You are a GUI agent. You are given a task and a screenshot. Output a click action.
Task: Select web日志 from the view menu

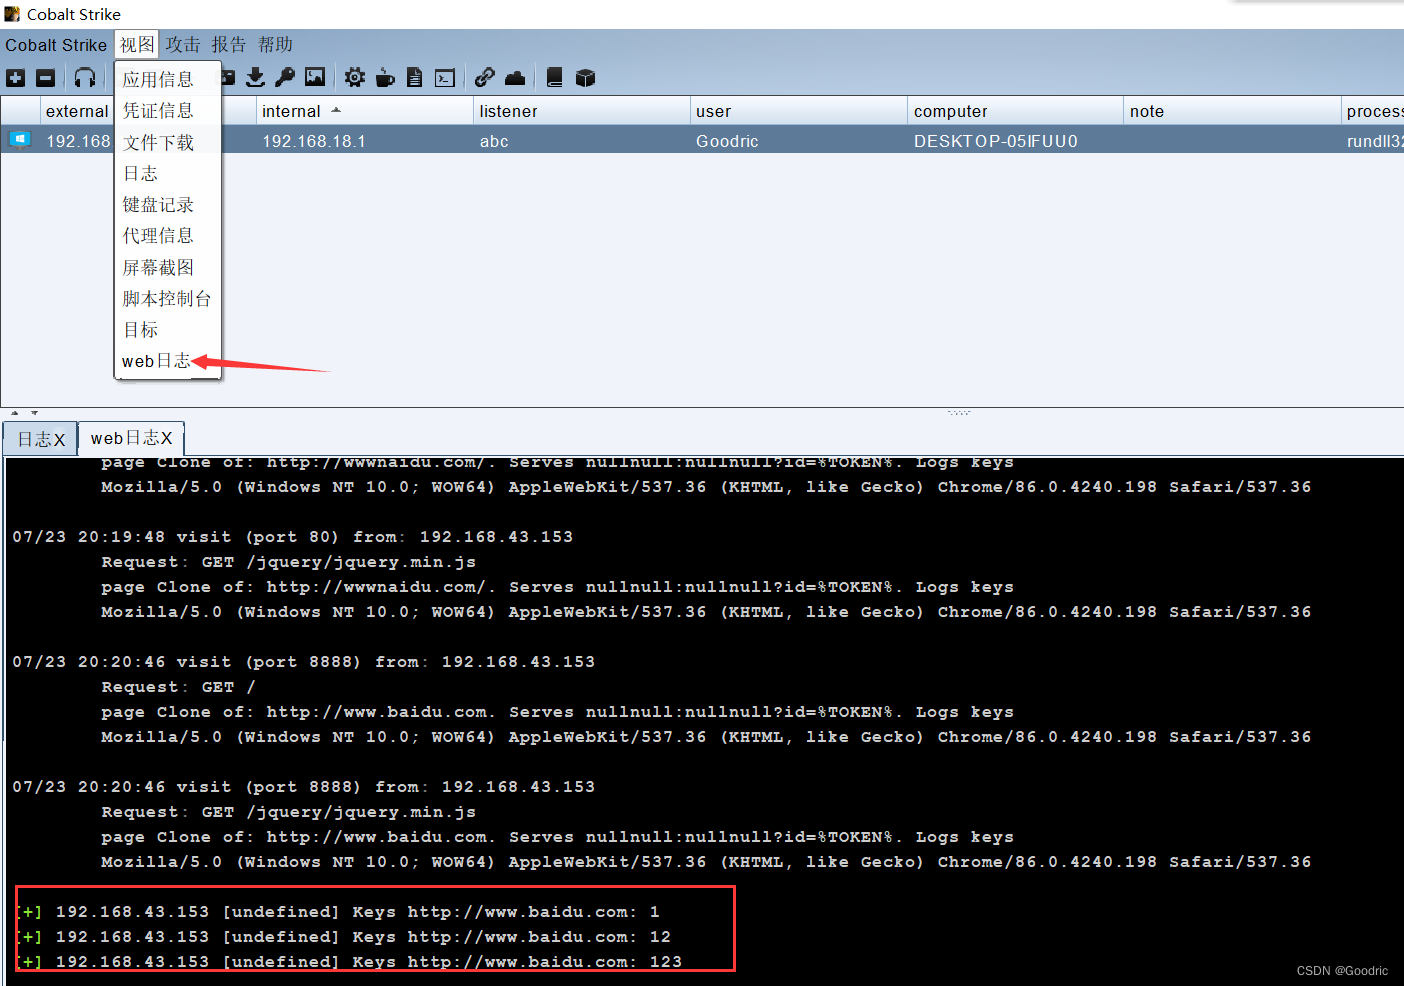pyautogui.click(x=168, y=361)
